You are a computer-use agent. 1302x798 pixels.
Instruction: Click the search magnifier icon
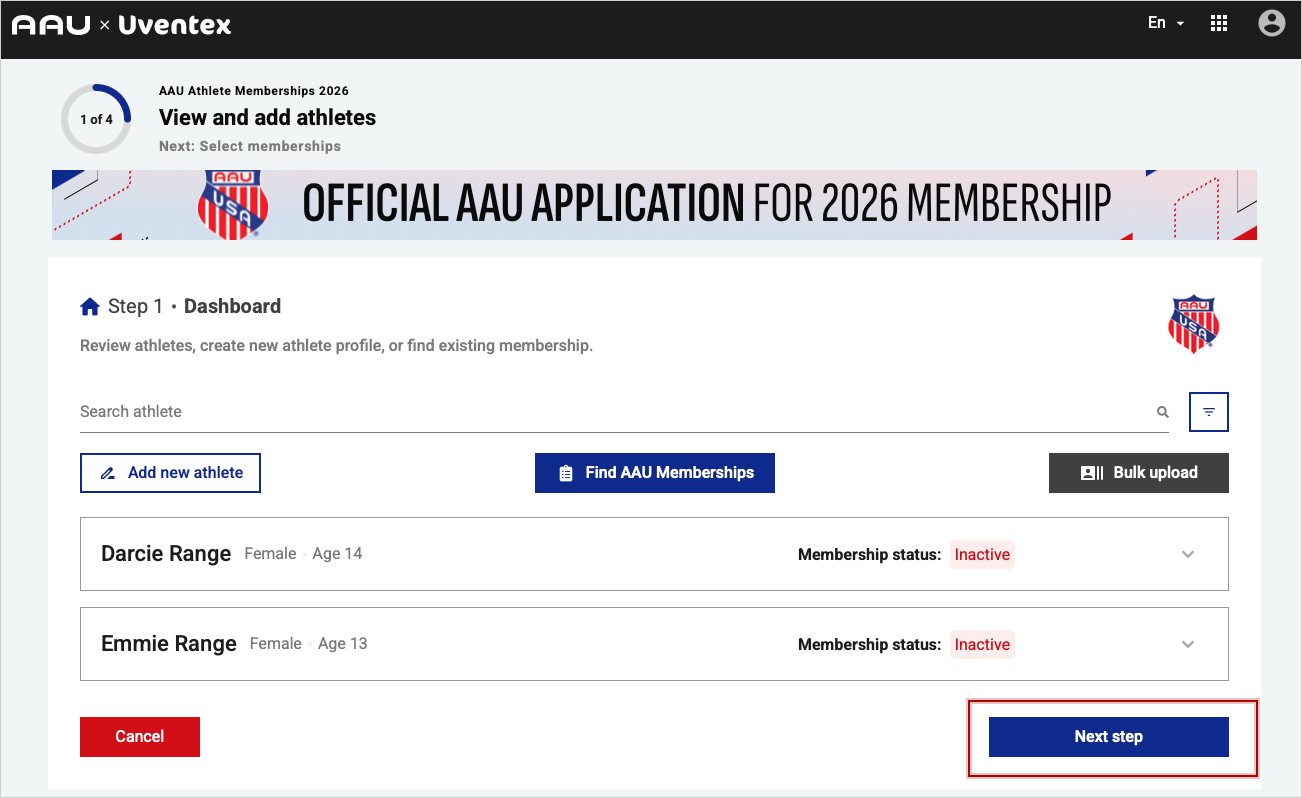pos(1162,412)
